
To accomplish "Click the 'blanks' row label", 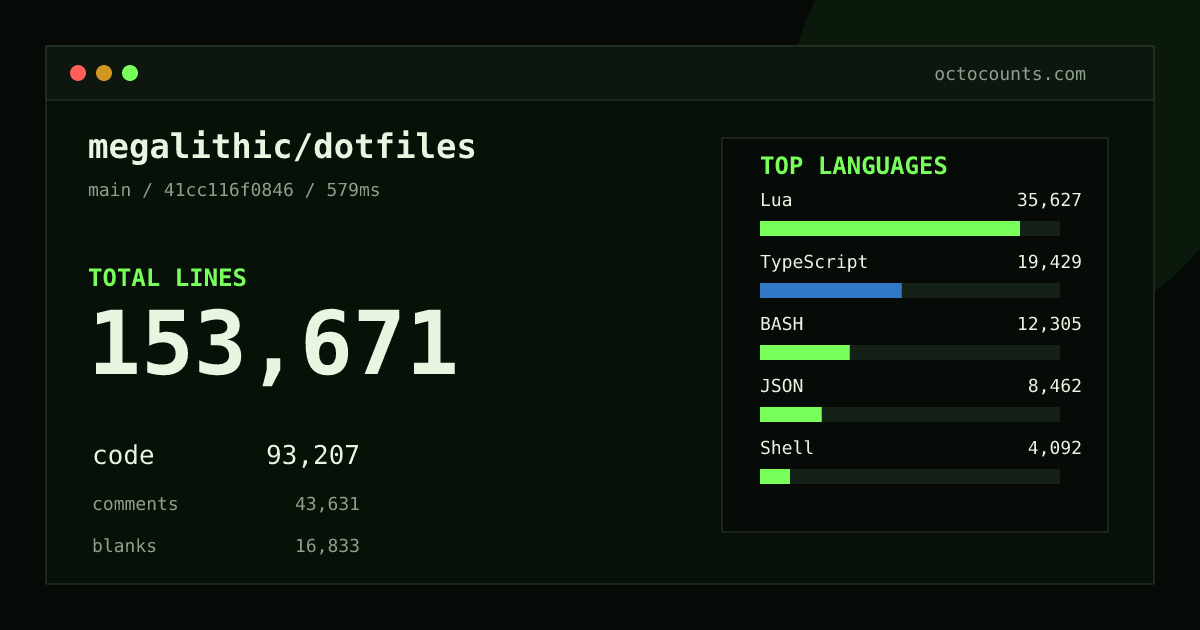I will pyautogui.click(x=124, y=546).
